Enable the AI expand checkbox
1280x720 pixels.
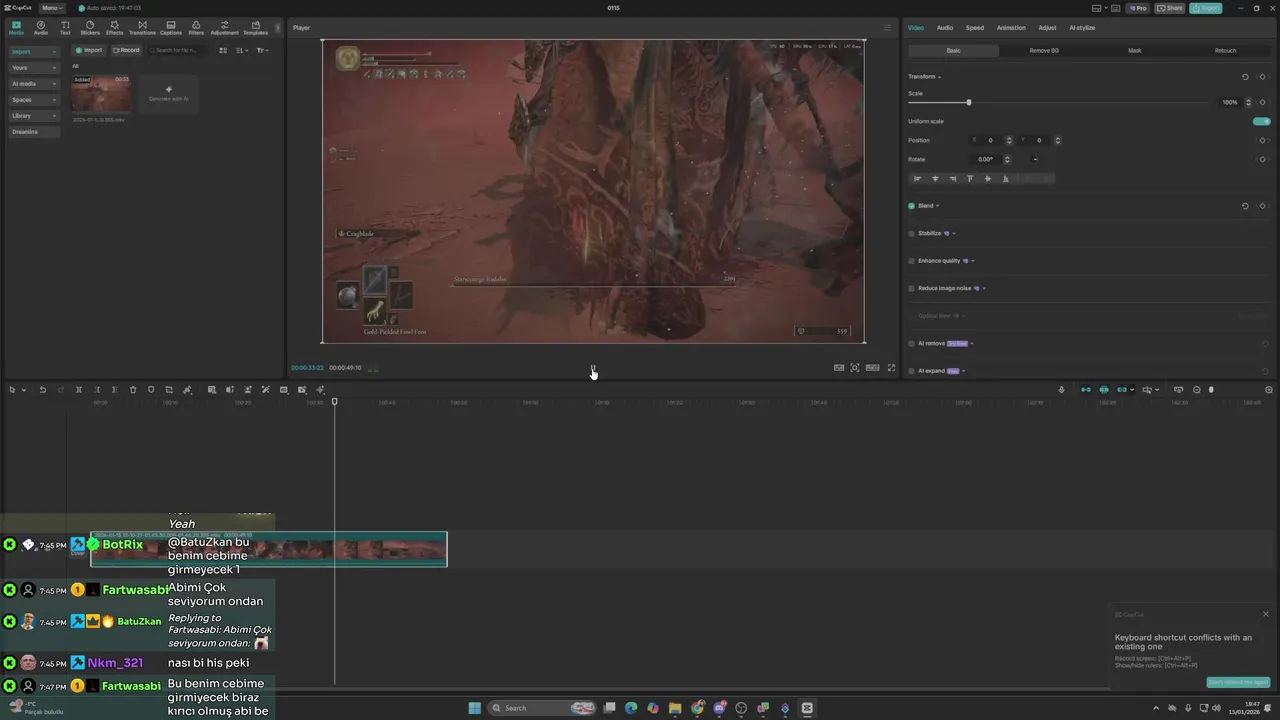pyautogui.click(x=911, y=371)
